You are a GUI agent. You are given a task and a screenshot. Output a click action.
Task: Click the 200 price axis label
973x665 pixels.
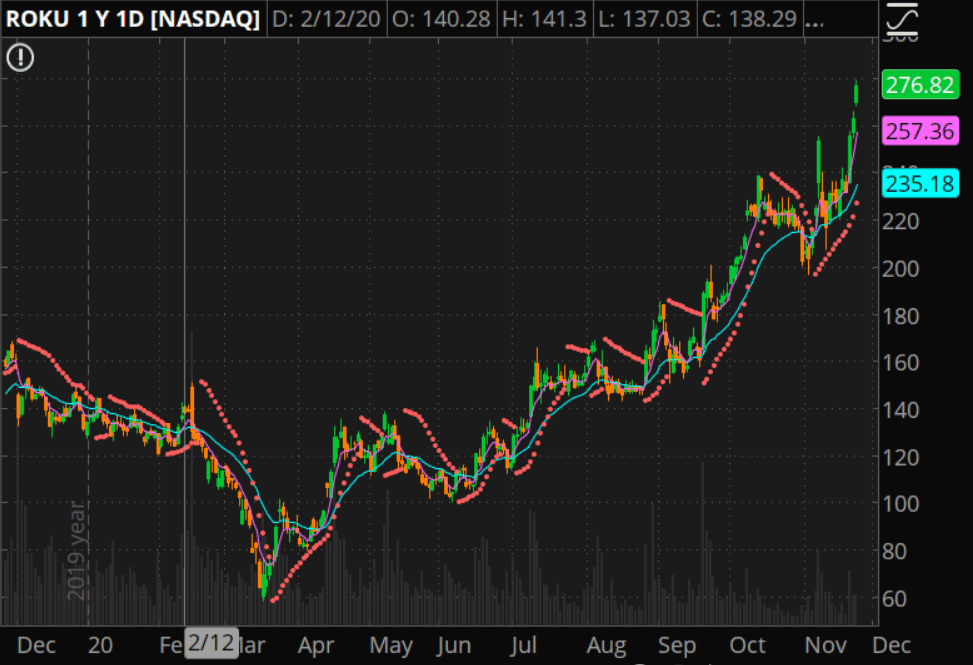(901, 269)
